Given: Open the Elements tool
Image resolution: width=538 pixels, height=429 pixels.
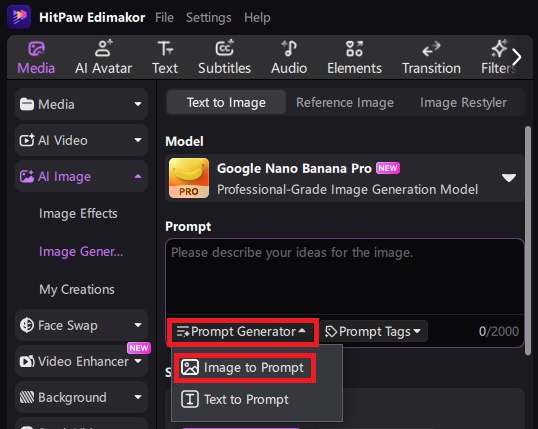Looking at the screenshot, I should click(x=354, y=58).
